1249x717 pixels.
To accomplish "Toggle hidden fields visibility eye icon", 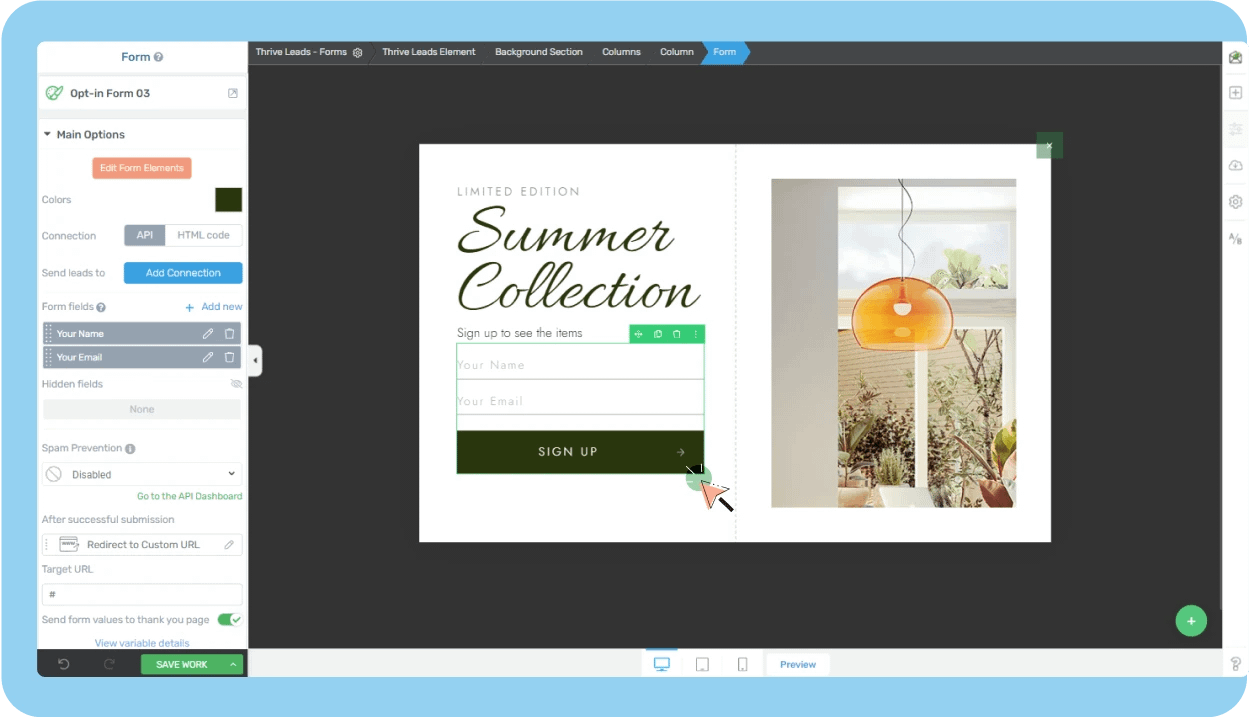I will click(236, 384).
